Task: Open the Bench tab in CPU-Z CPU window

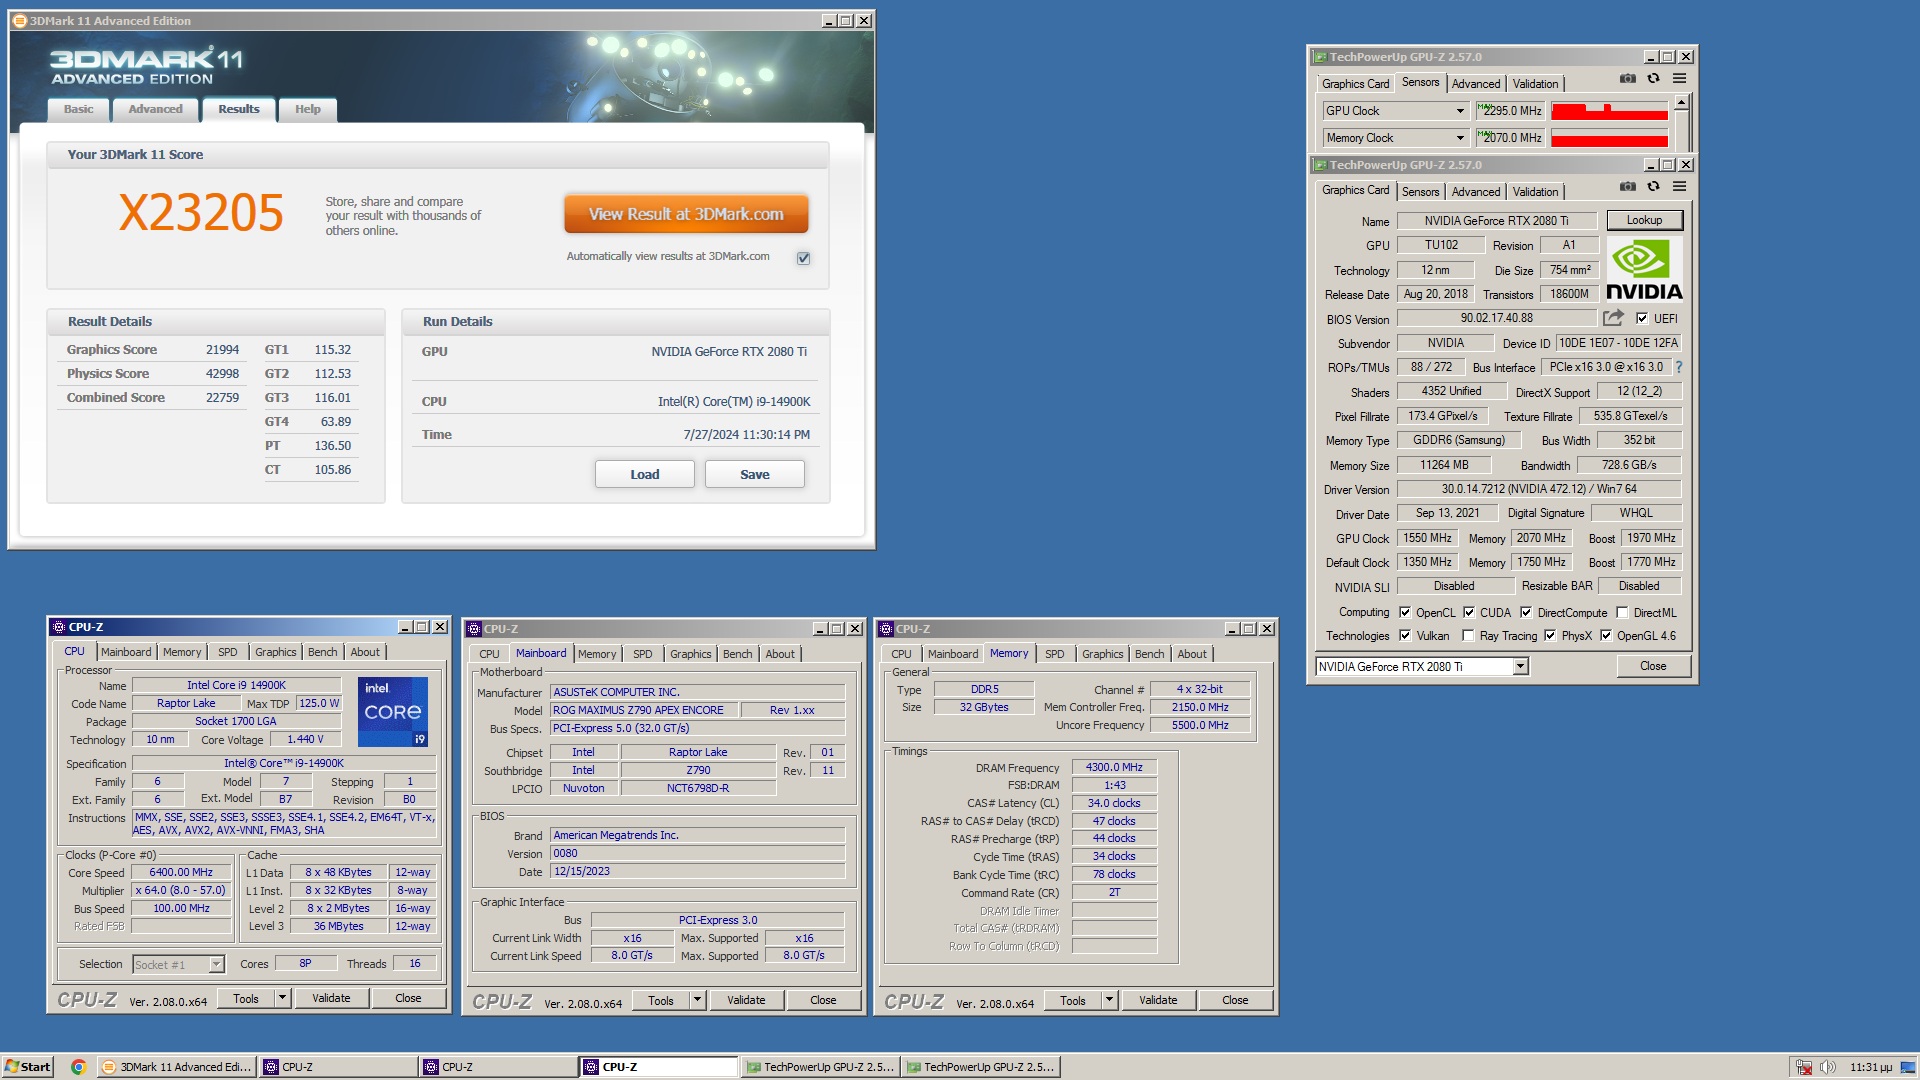Action: point(322,652)
